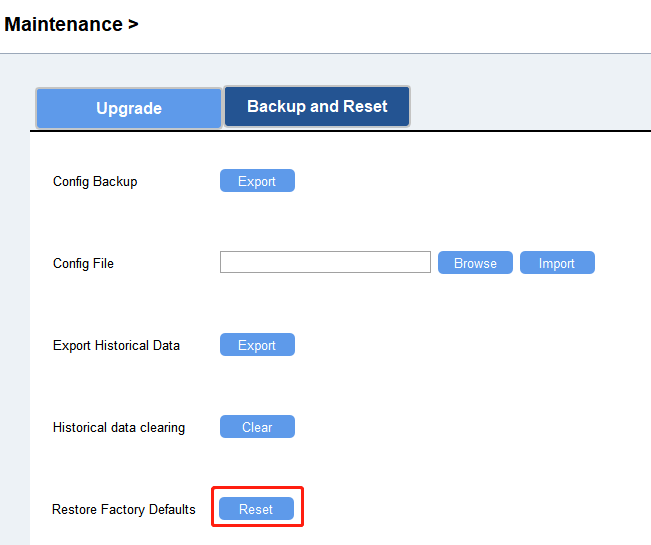Image resolution: width=651 pixels, height=545 pixels.
Task: Switch to the Upgrade tab
Action: point(129,108)
